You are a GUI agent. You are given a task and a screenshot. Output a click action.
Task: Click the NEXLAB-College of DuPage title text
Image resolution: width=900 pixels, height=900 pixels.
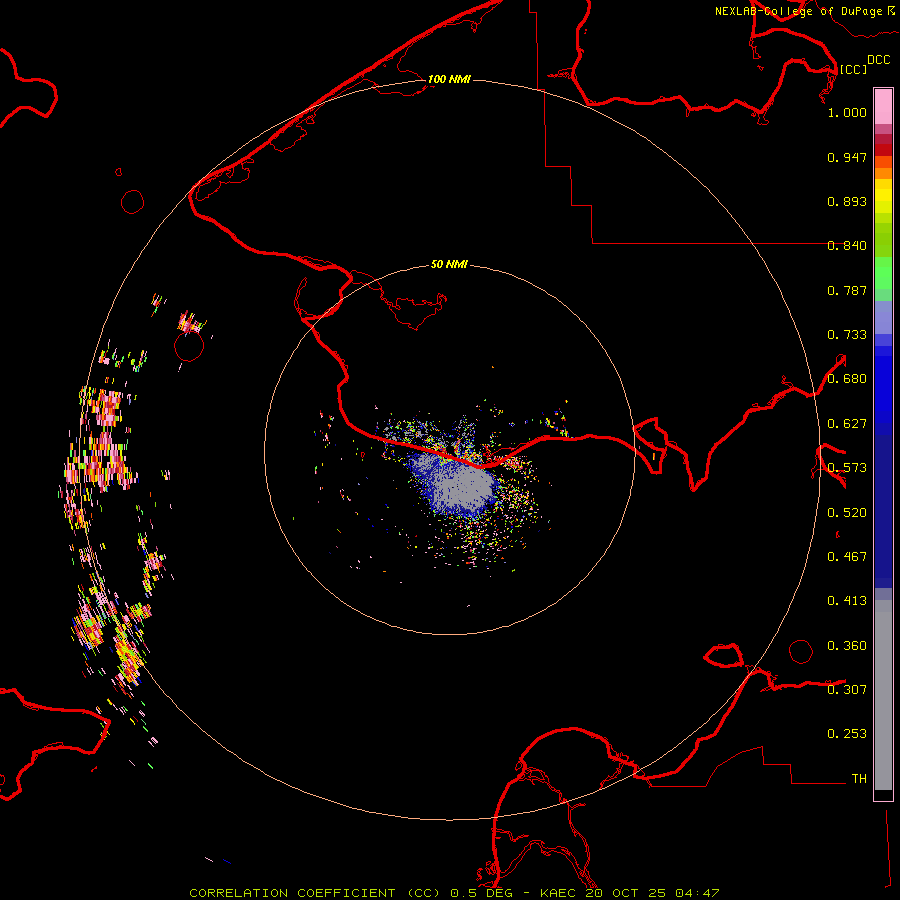click(798, 11)
